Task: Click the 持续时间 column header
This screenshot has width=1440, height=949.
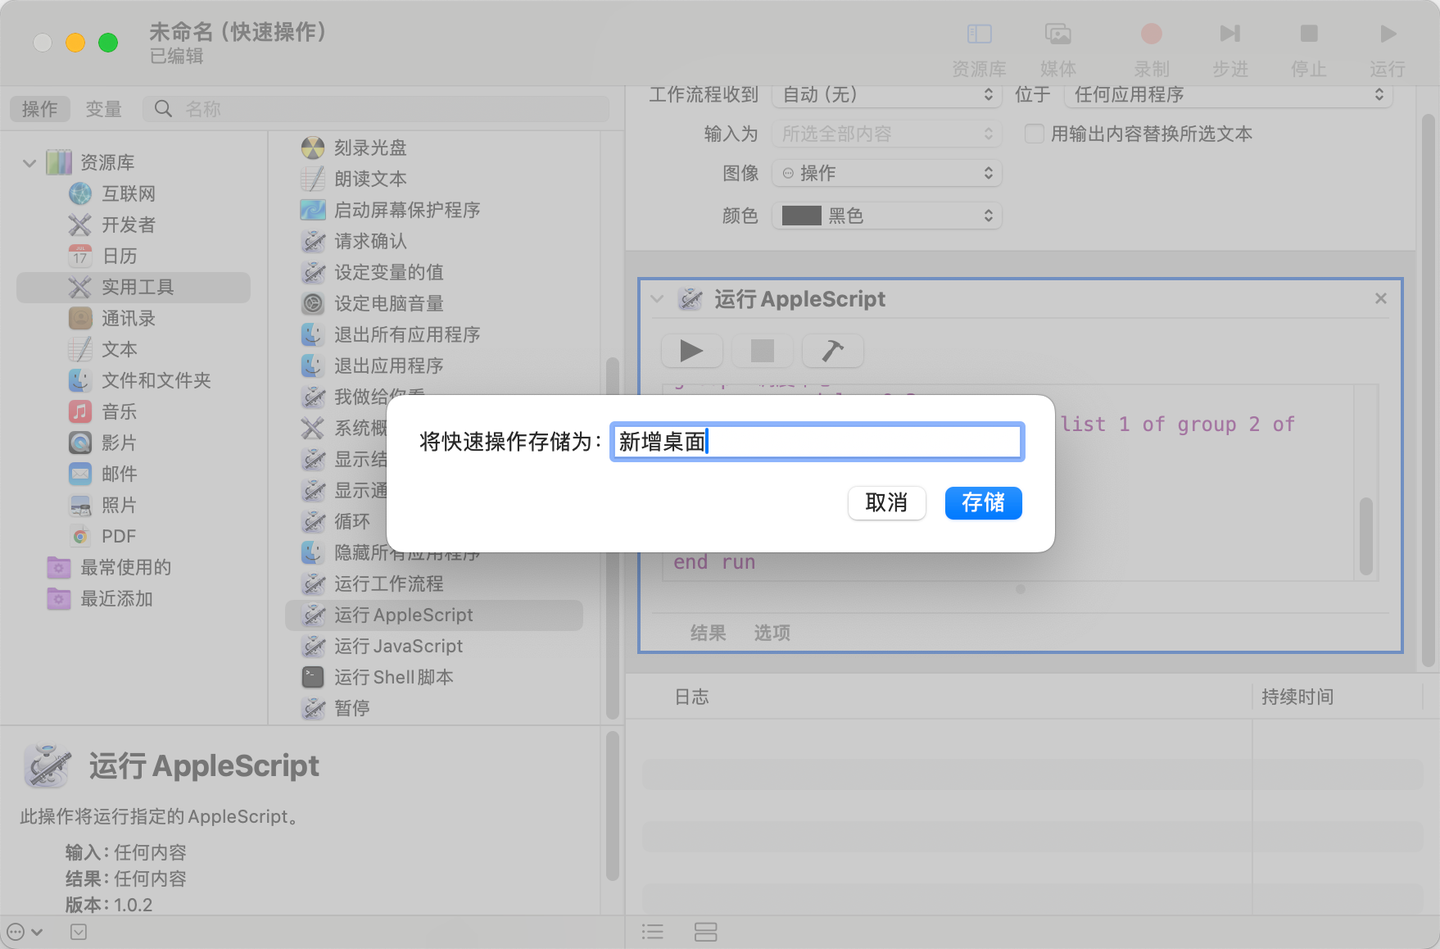Action: coord(1297,697)
